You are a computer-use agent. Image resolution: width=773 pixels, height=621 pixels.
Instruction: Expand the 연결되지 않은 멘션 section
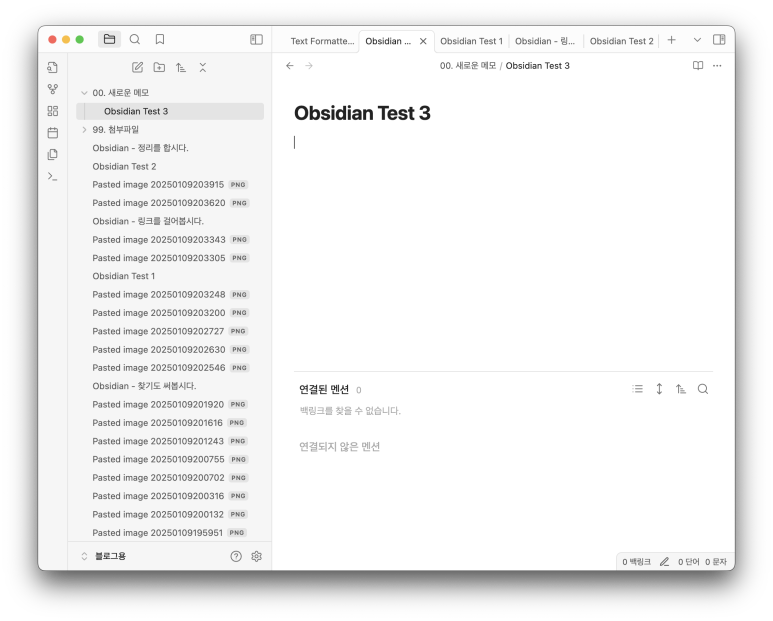click(339, 447)
